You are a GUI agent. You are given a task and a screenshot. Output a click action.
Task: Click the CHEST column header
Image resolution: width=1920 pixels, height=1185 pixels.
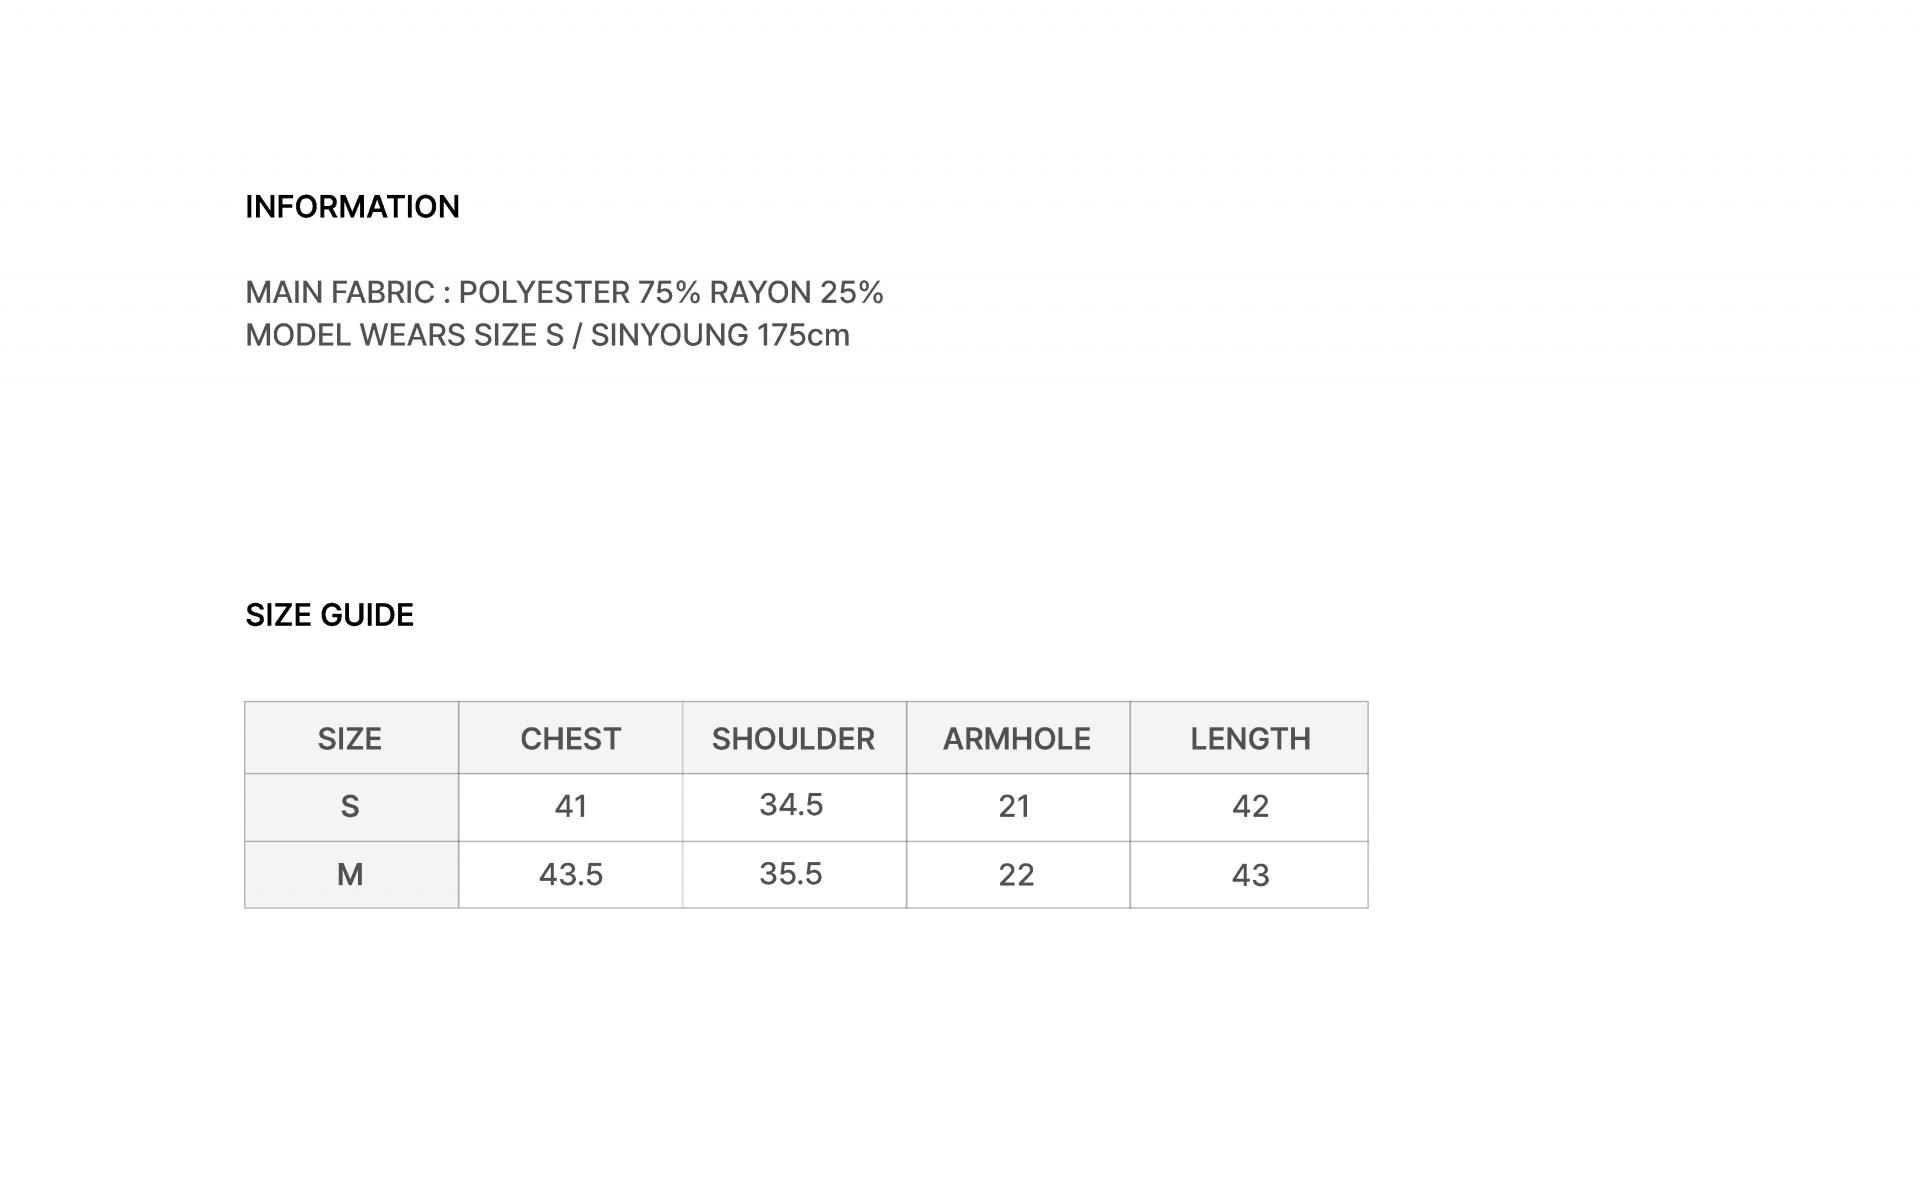(x=570, y=739)
